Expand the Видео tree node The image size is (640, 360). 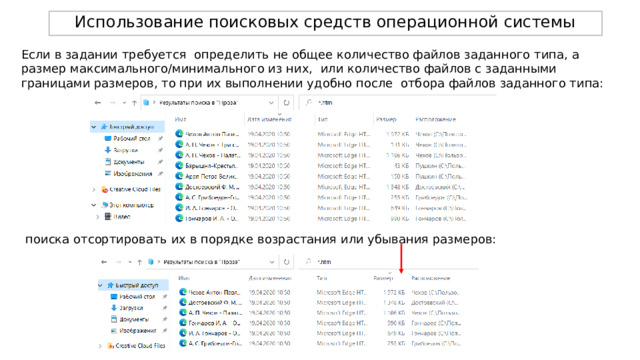98,217
